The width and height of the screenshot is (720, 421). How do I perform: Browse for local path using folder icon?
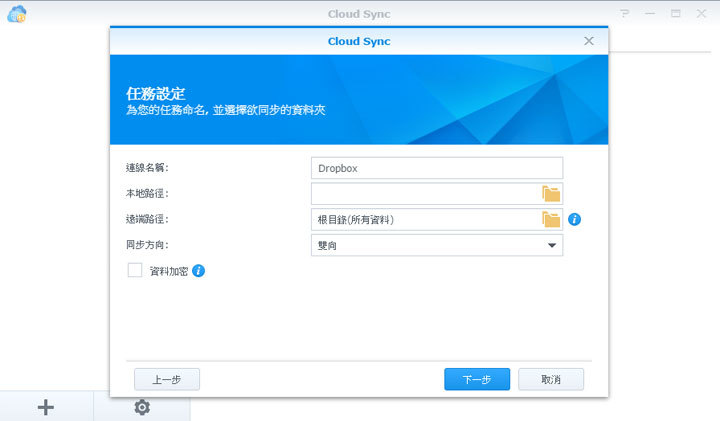(x=551, y=194)
